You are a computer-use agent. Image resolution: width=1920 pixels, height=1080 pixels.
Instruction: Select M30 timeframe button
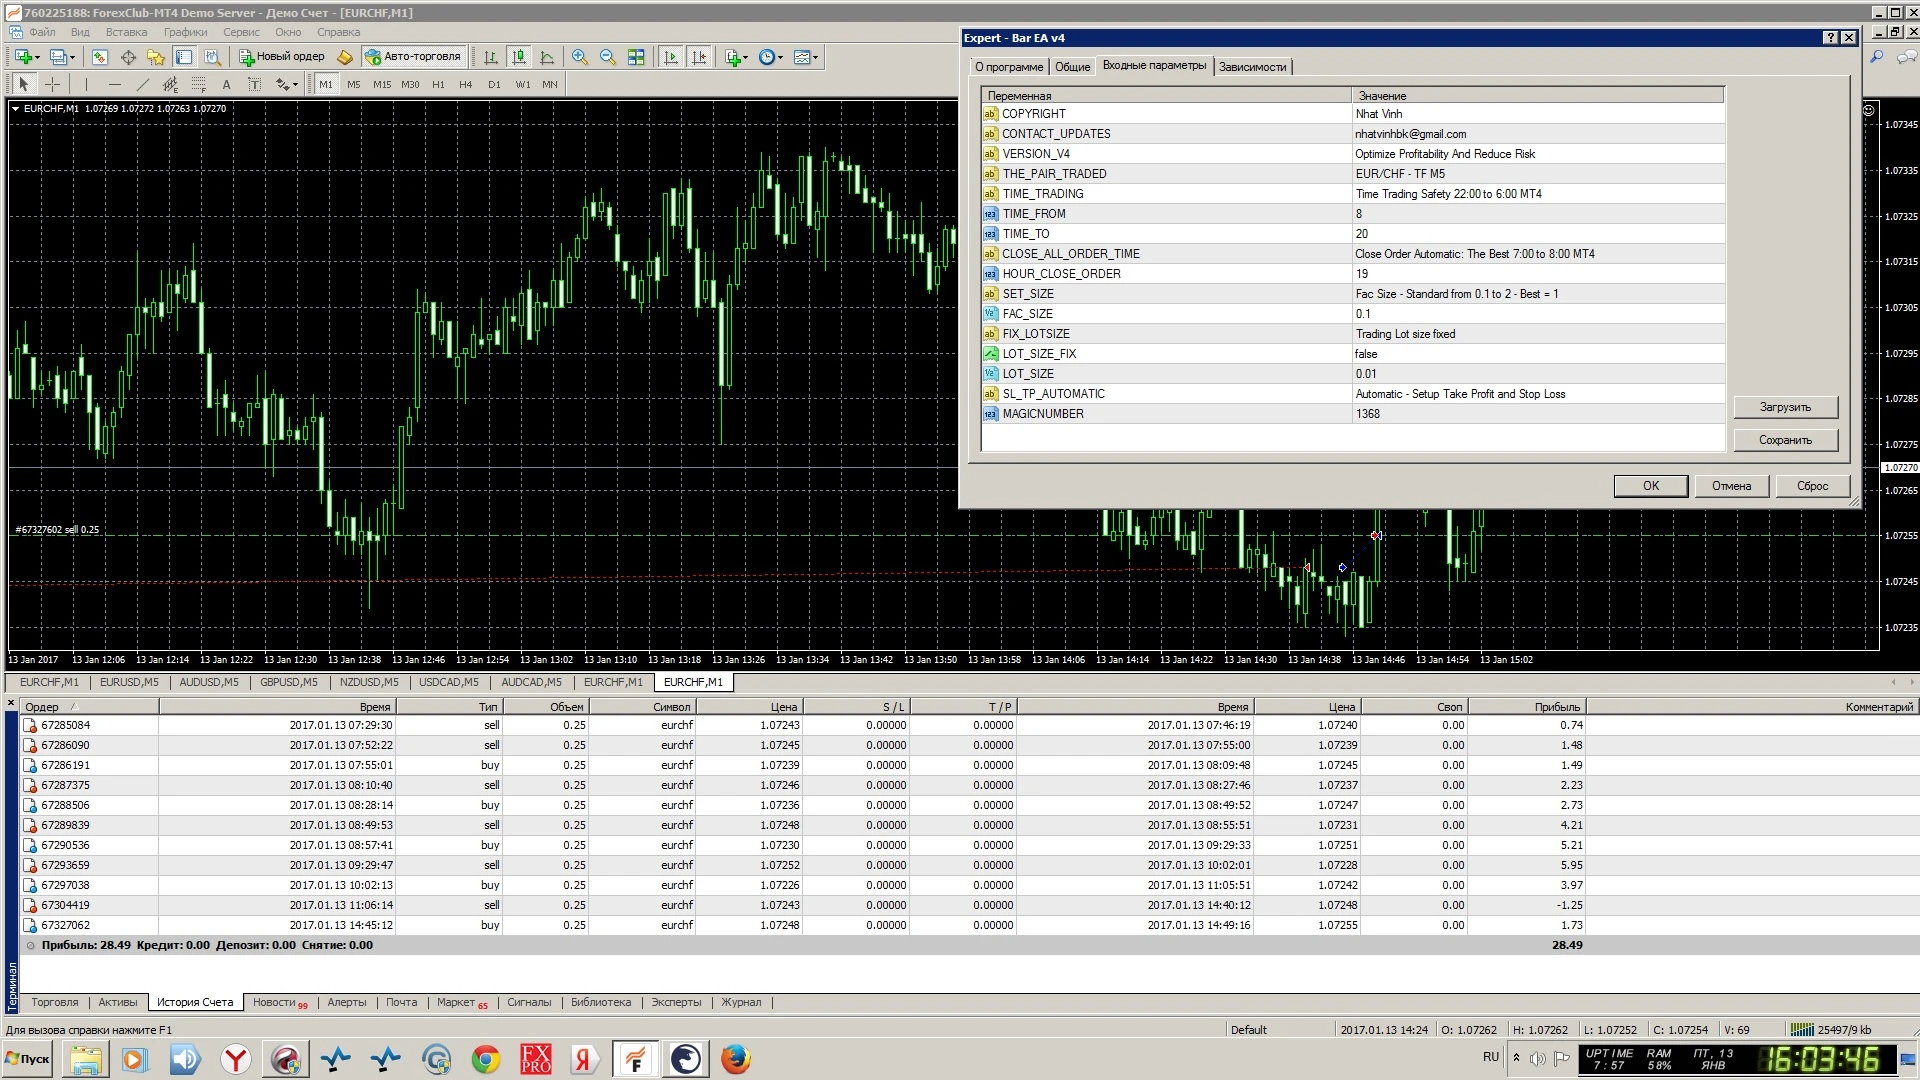(x=410, y=84)
